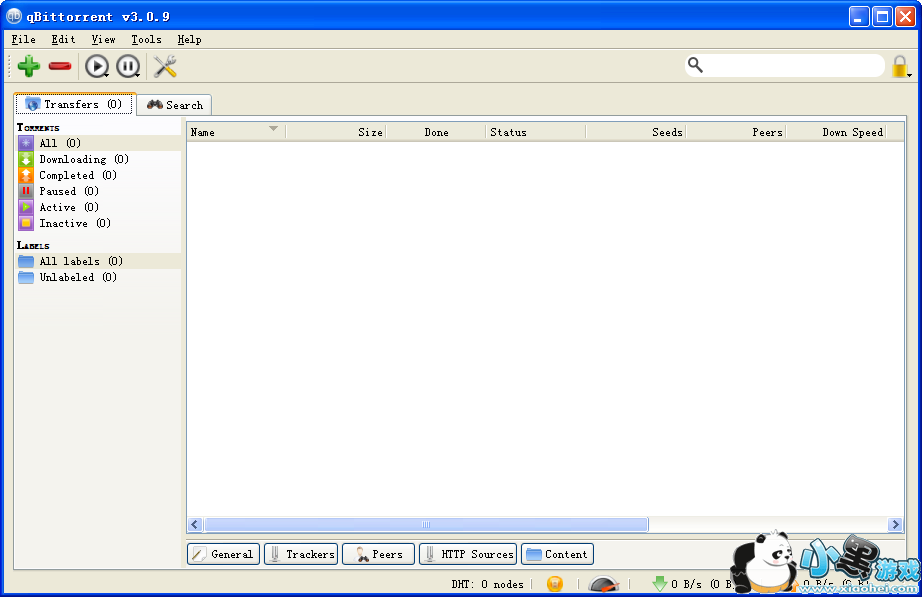Resume torrents with the play icon
This screenshot has height=597, width=922.
pos(96,66)
